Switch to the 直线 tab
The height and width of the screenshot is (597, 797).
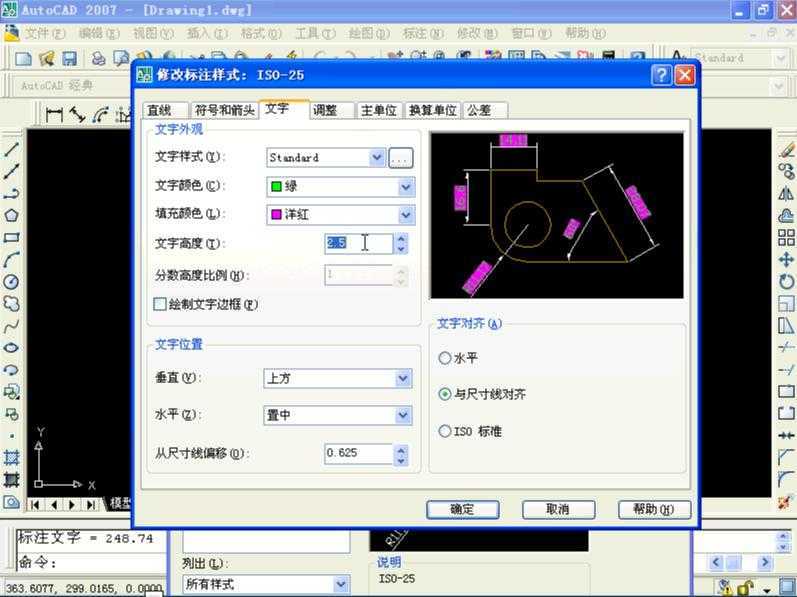click(165, 110)
